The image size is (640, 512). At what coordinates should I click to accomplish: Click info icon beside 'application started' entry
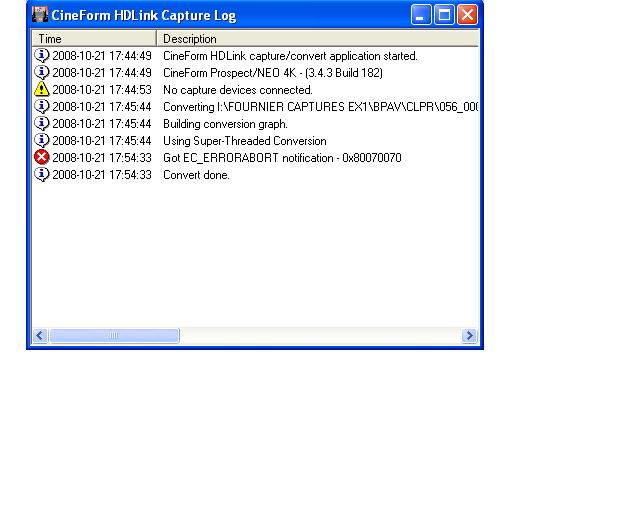42,55
